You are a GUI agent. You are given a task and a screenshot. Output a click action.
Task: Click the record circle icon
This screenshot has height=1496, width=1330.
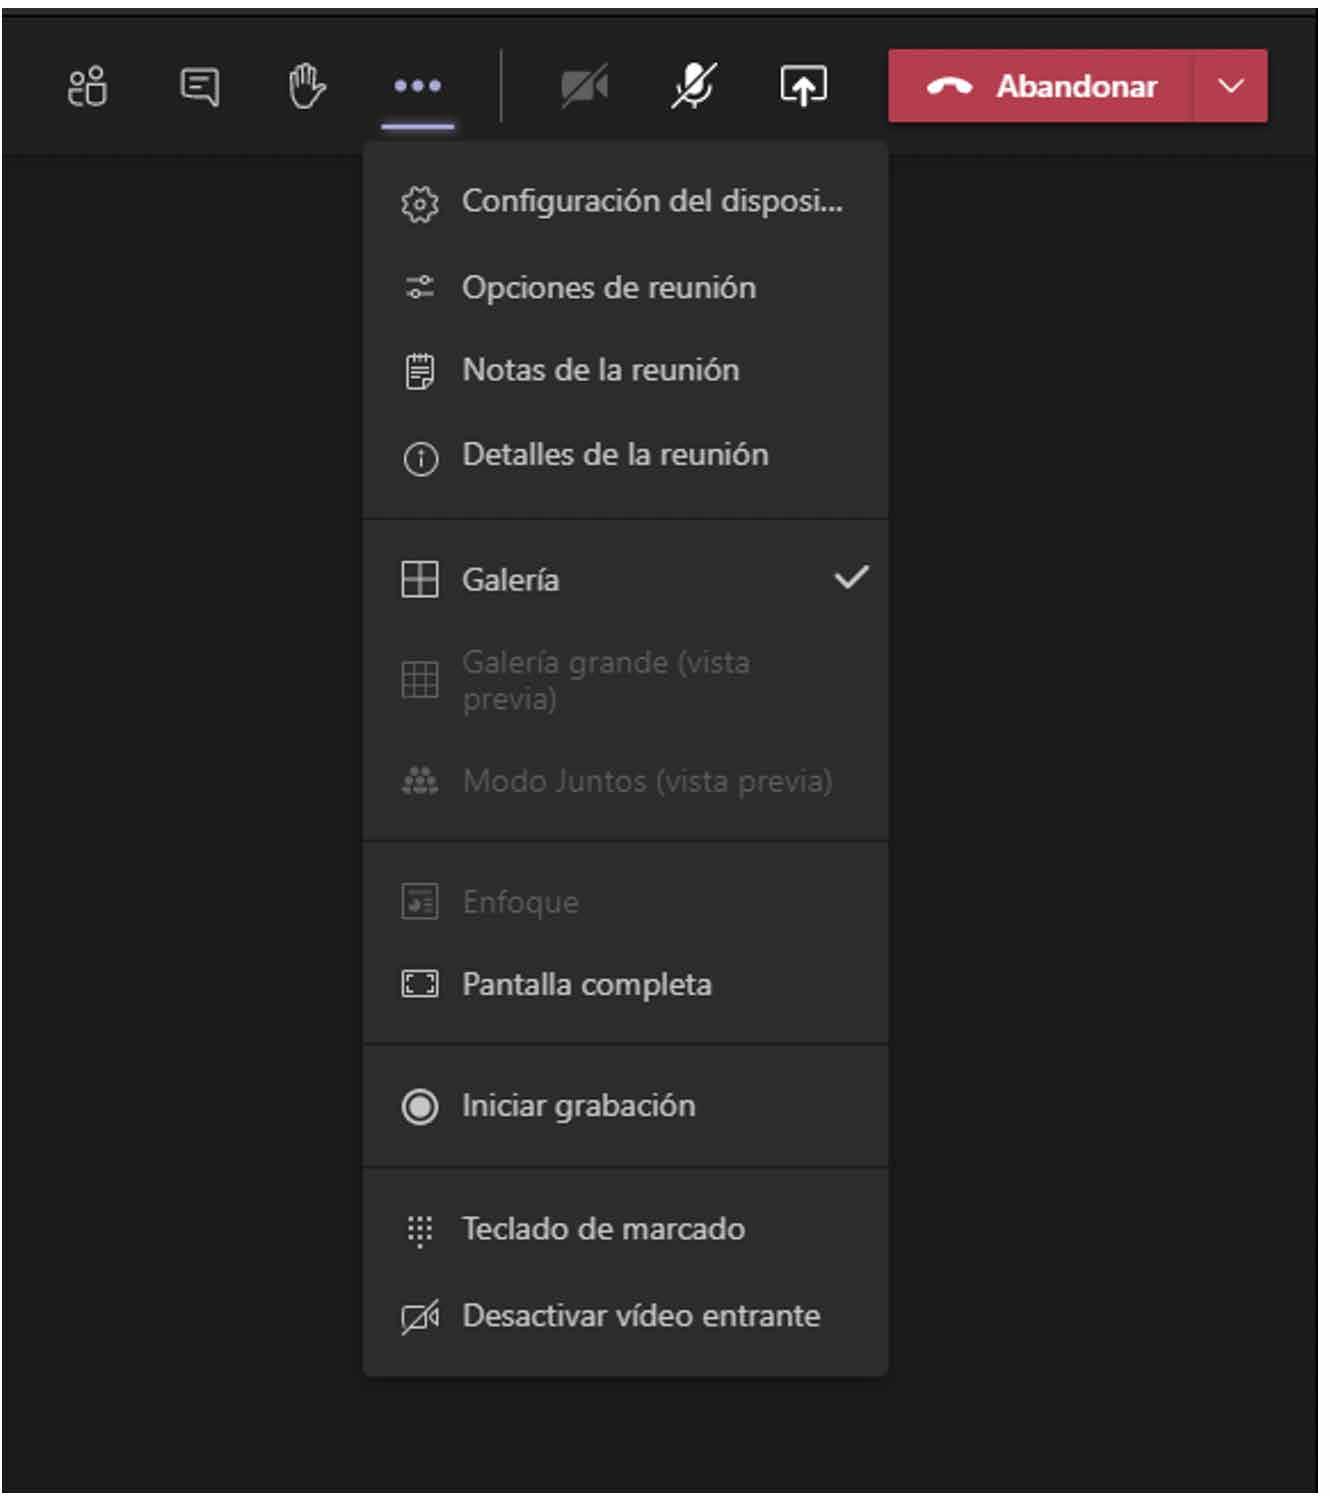pyautogui.click(x=420, y=1107)
